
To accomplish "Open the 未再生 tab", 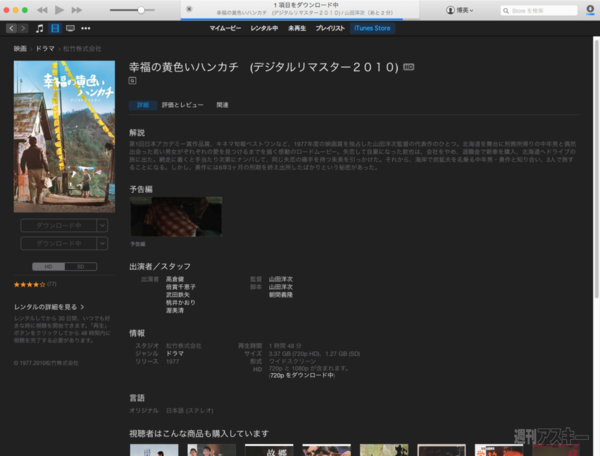I will coord(297,28).
